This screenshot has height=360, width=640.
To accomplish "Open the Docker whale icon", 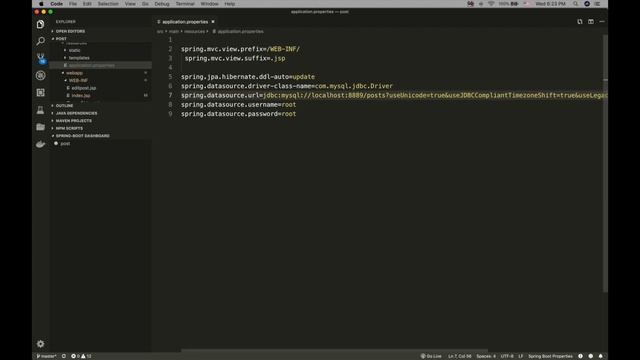I will [40, 144].
